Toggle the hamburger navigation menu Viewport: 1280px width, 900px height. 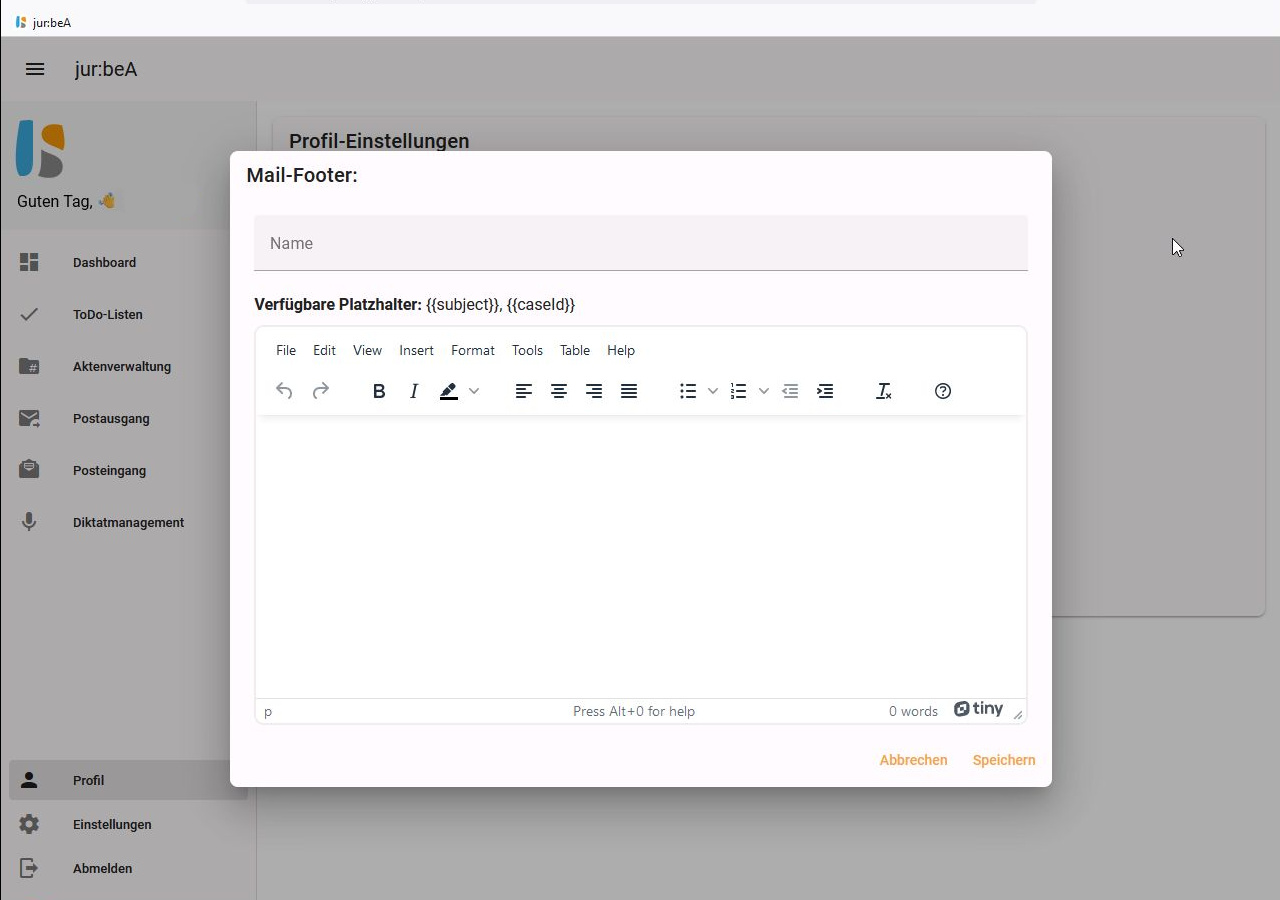click(35, 69)
